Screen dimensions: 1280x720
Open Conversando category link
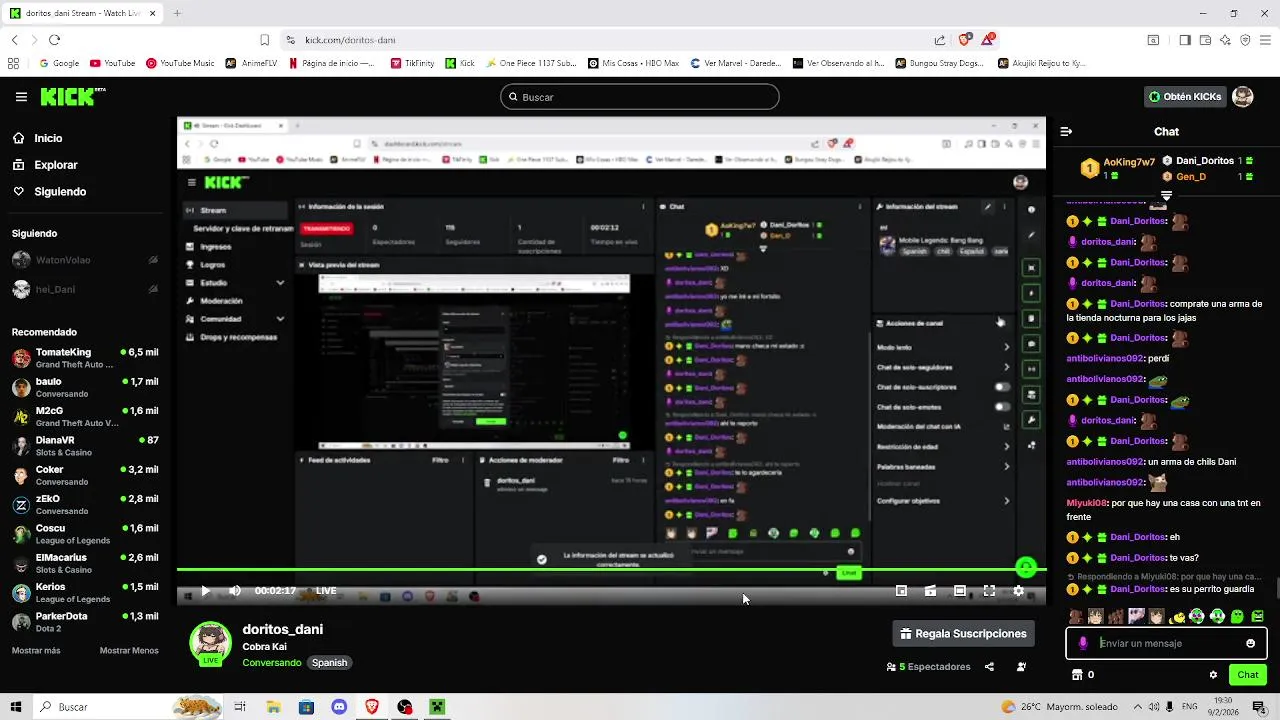click(271, 662)
